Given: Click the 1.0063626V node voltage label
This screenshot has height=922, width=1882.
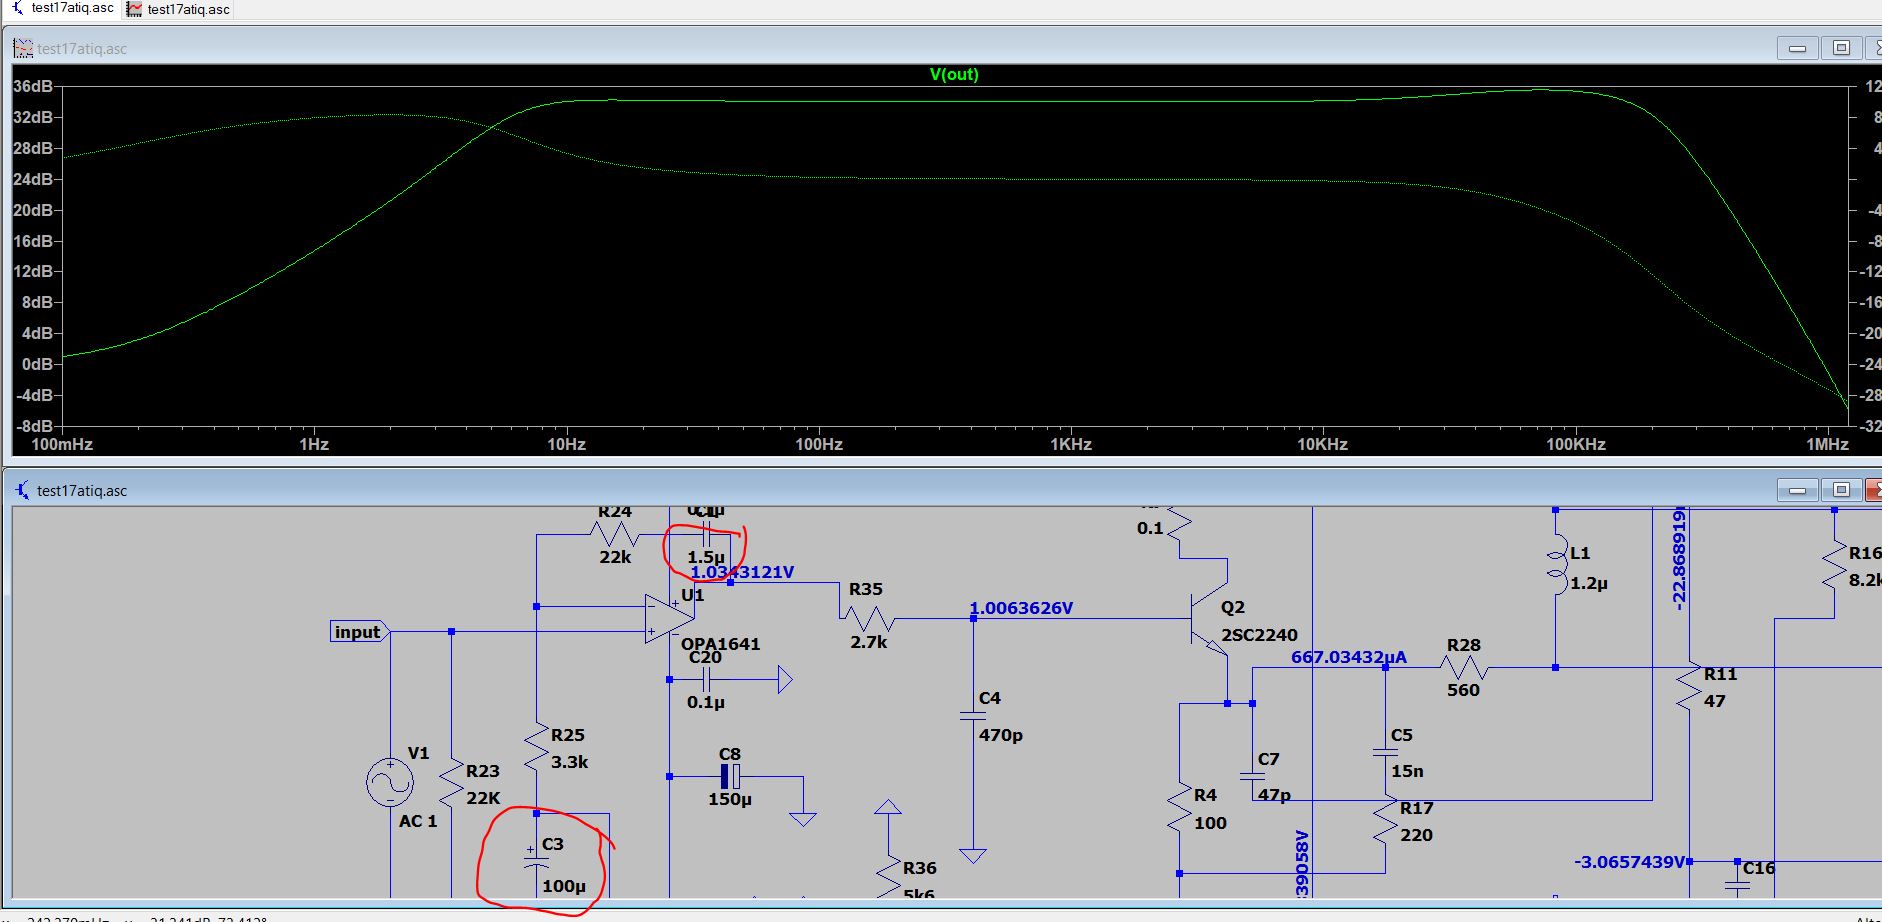Looking at the screenshot, I should point(1021,608).
